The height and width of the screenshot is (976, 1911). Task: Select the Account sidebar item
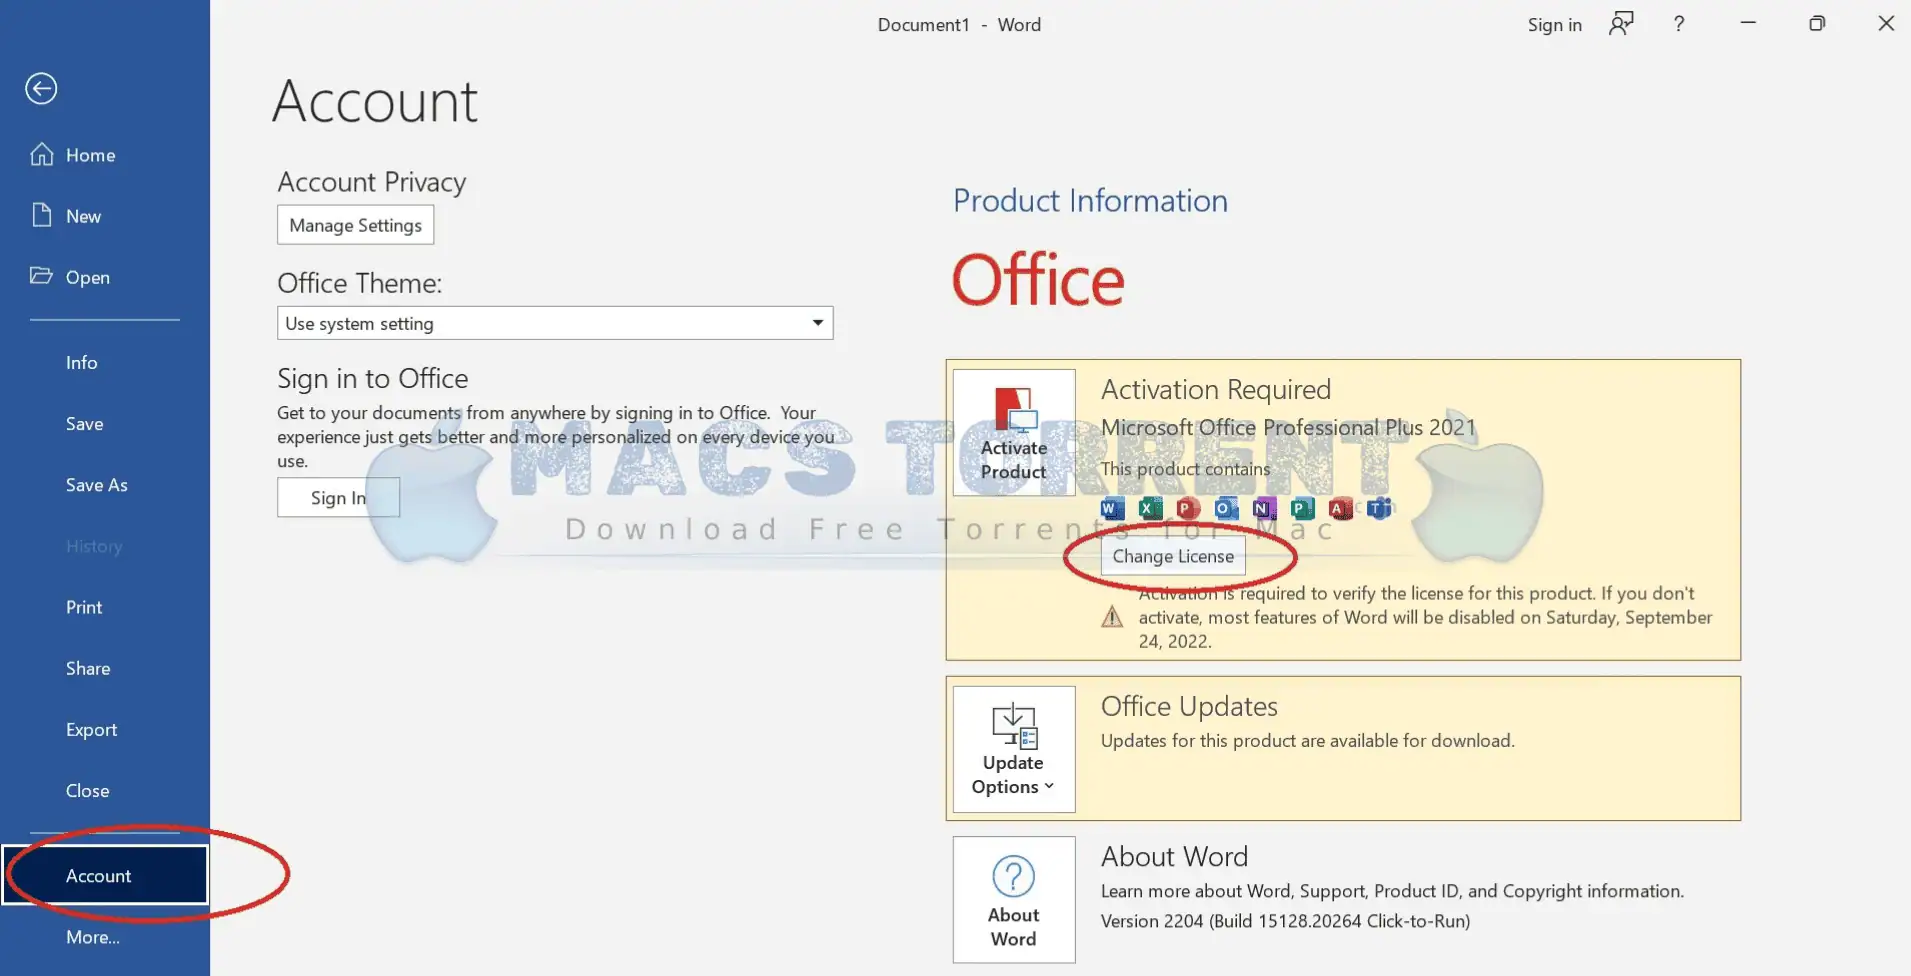point(105,875)
